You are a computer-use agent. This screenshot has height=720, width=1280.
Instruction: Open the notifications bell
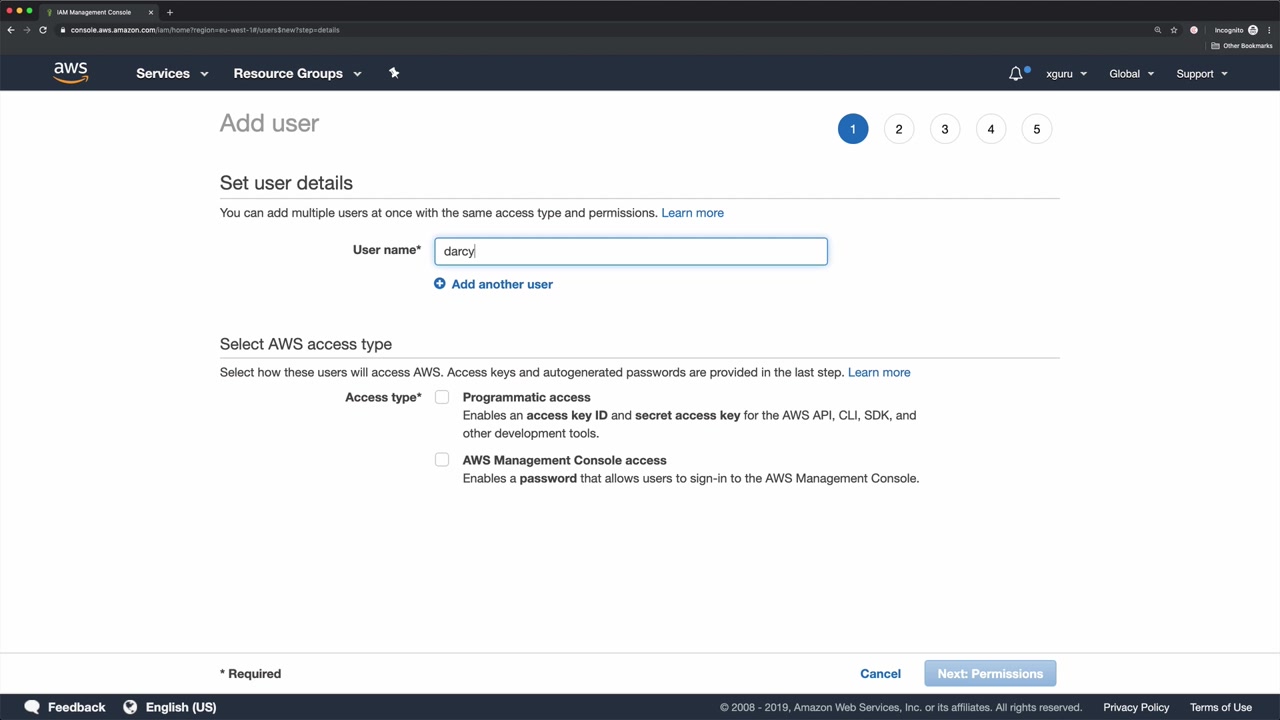click(1016, 73)
